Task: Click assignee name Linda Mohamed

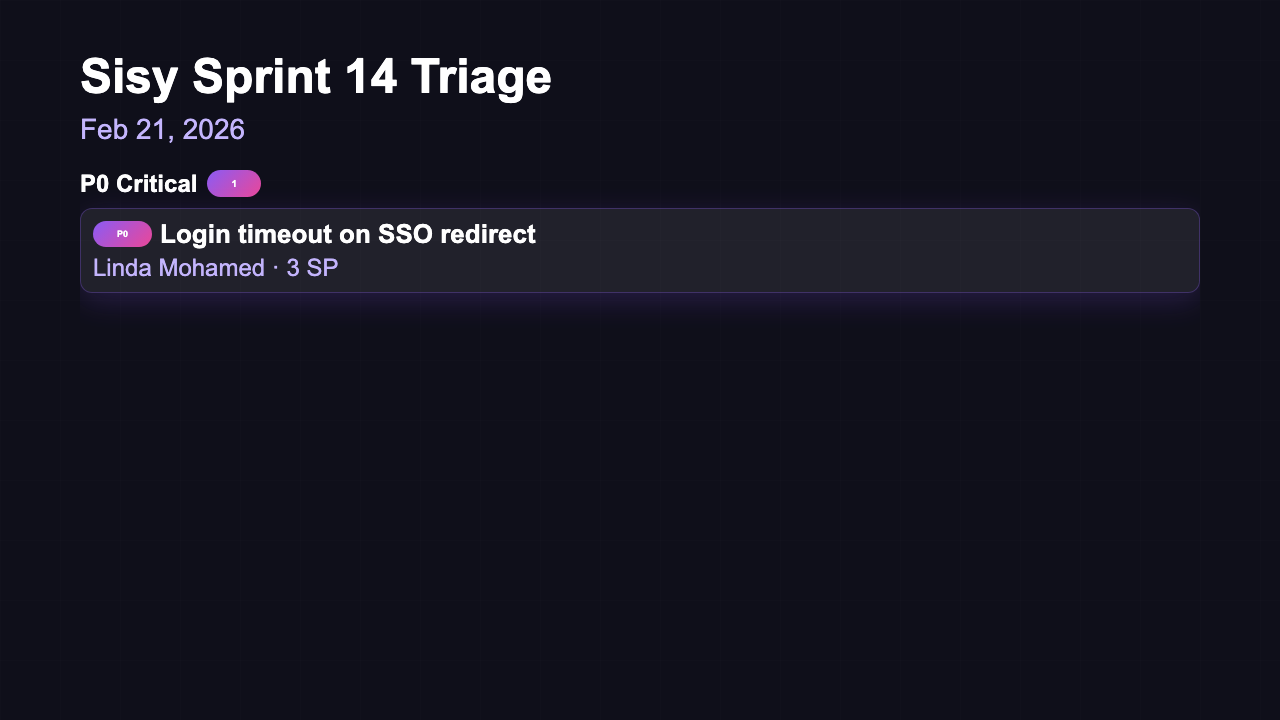Action: 179,268
